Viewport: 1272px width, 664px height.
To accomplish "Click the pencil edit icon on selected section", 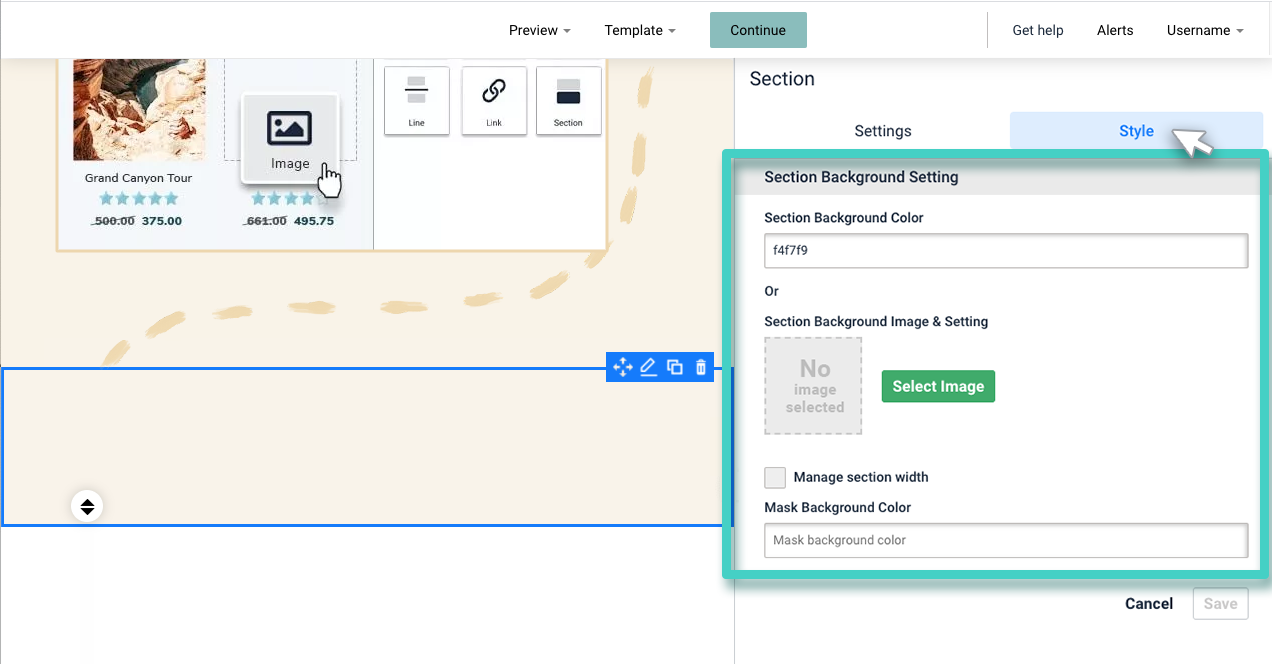I will 648,367.
